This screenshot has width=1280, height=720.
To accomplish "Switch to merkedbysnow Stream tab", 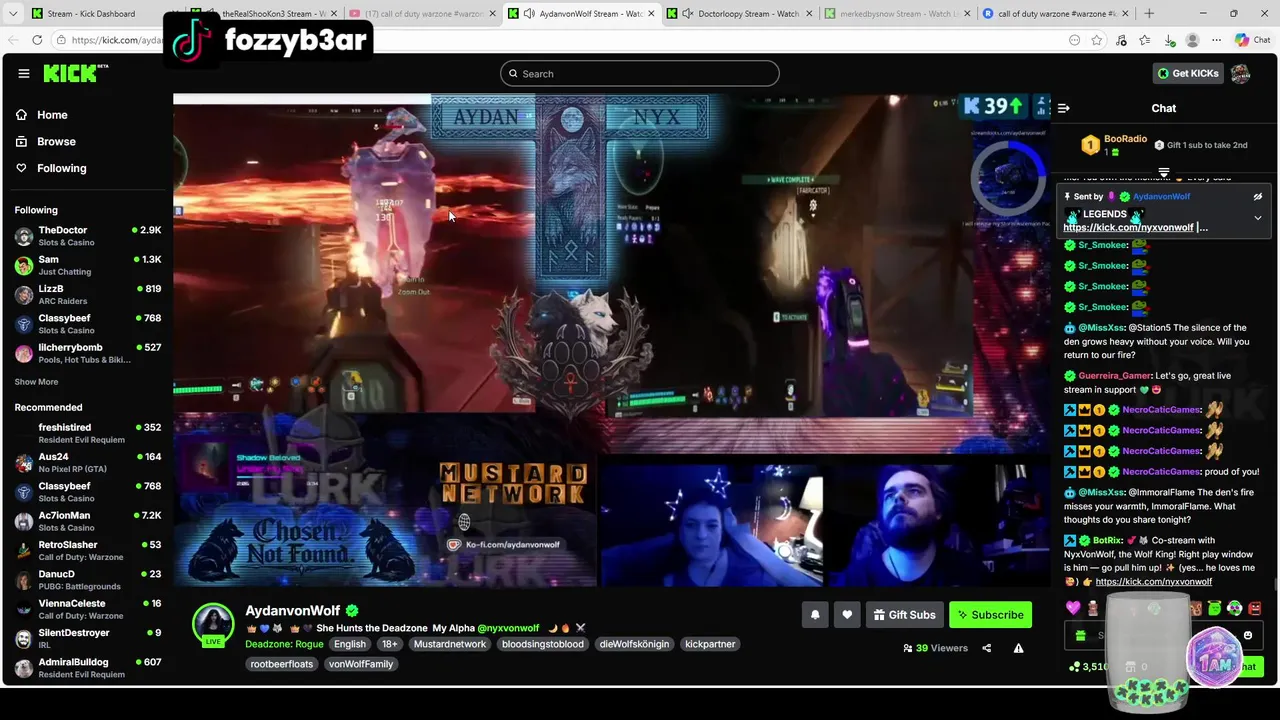I will (895, 14).
